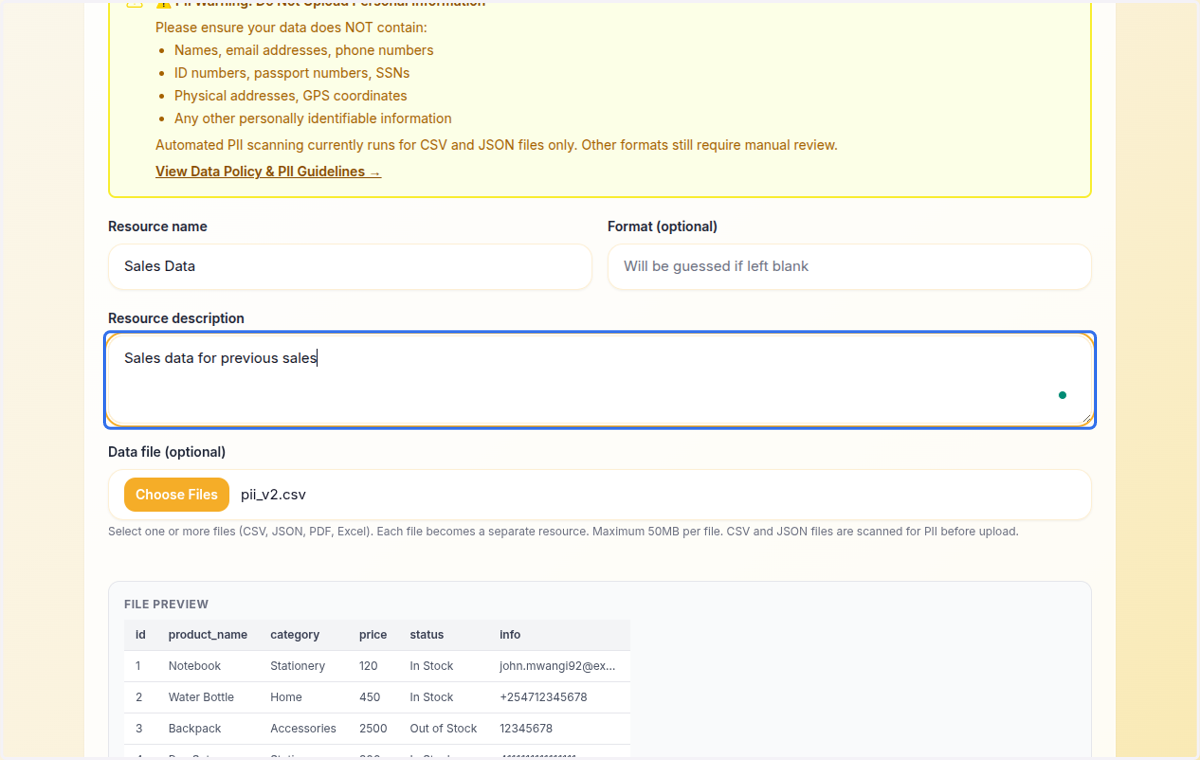This screenshot has width=1200, height=760.
Task: Select the Backpack row in file preview
Action: 377,729
